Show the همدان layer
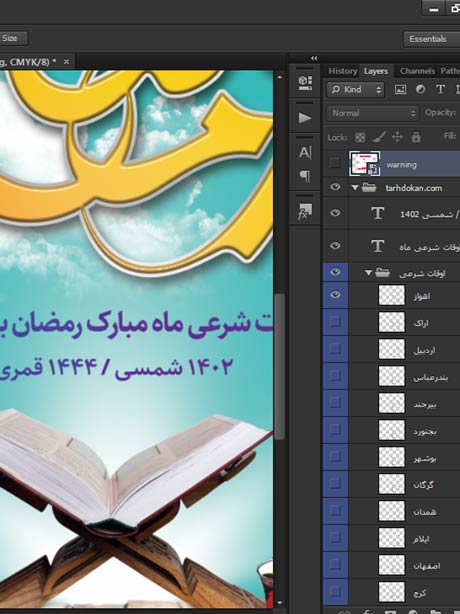The width and height of the screenshot is (460, 614). pos(335,511)
